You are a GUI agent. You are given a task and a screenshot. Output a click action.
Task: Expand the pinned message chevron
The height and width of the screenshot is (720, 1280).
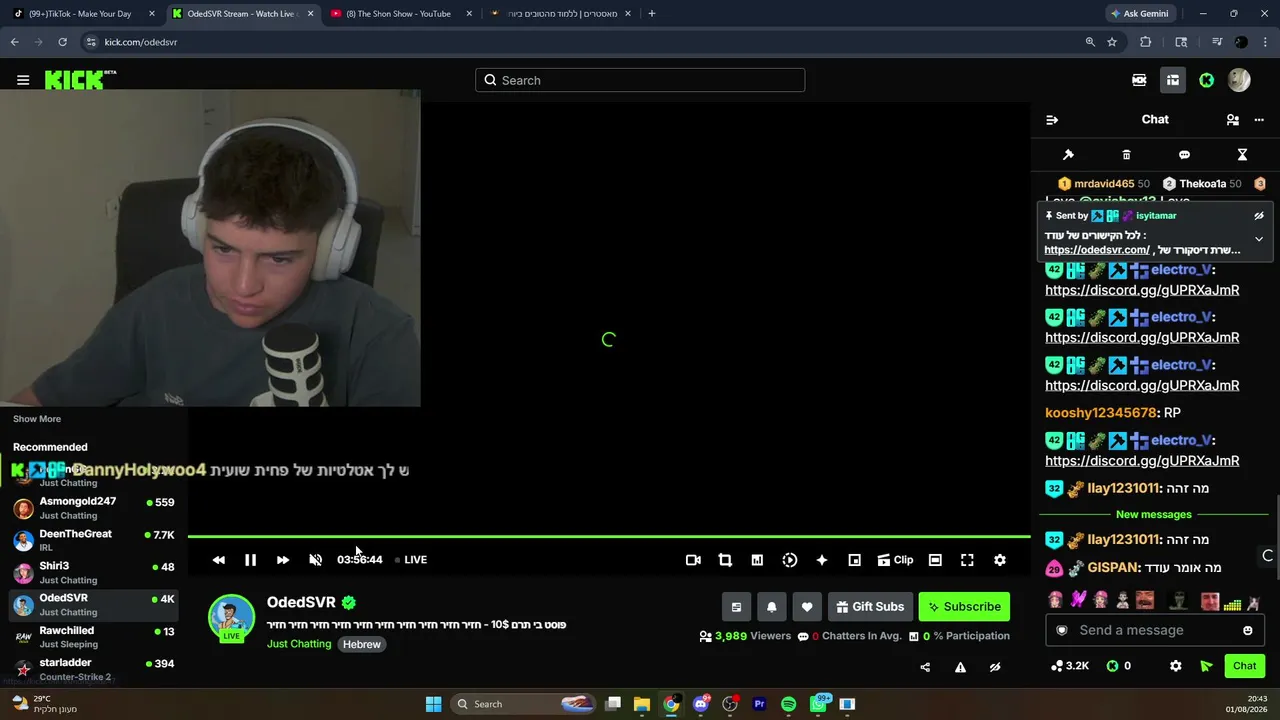pos(1259,239)
